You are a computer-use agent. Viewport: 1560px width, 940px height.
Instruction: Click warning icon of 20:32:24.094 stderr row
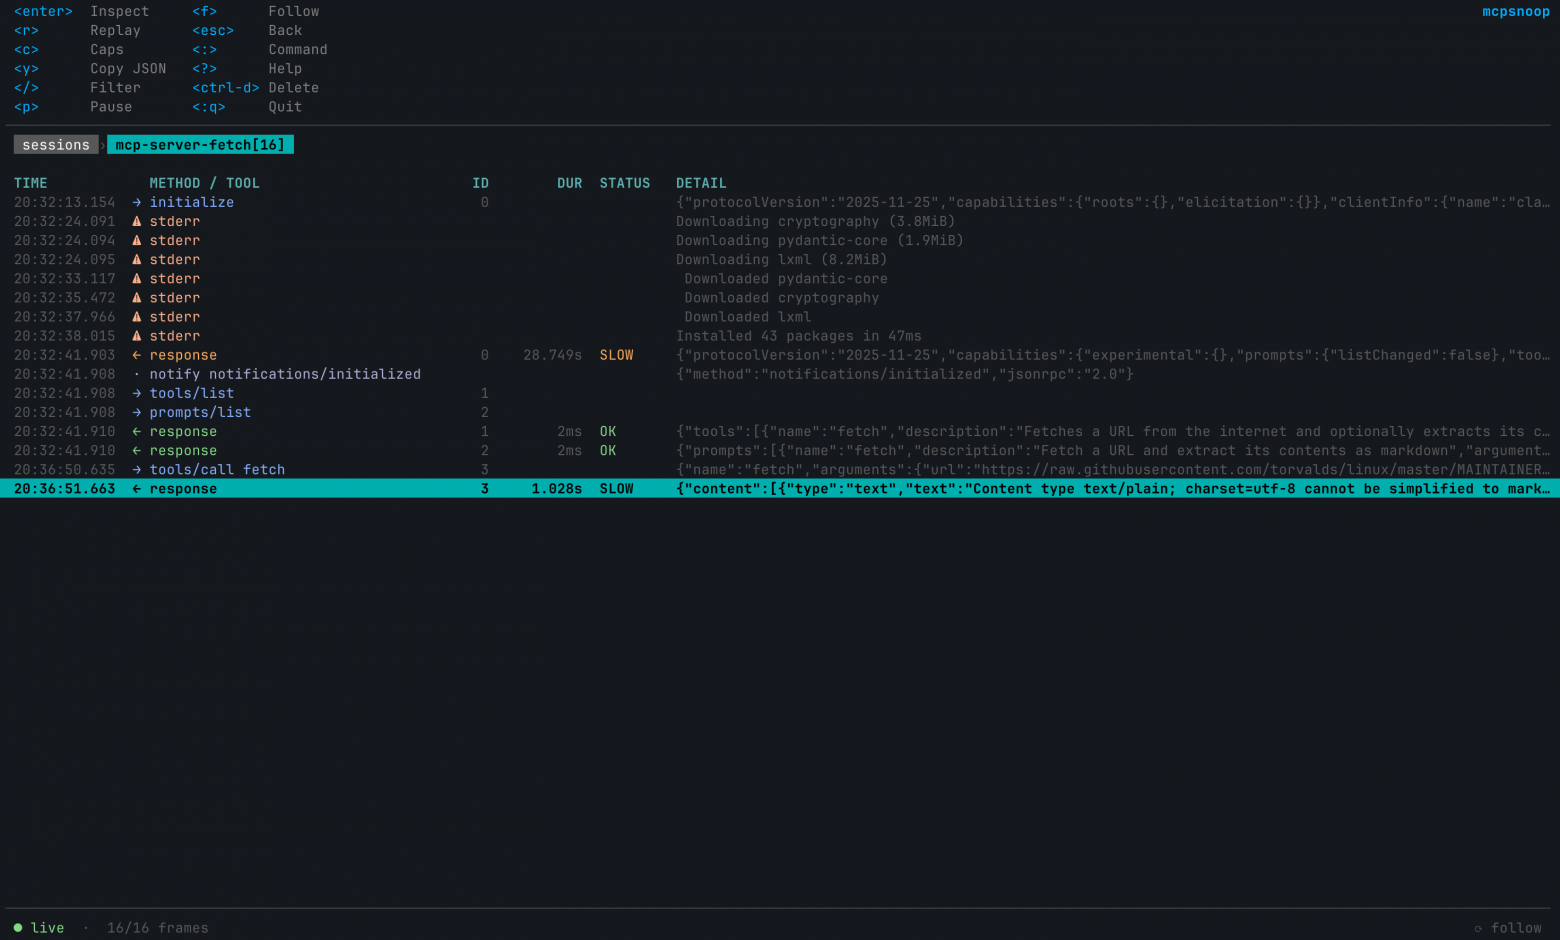137,240
